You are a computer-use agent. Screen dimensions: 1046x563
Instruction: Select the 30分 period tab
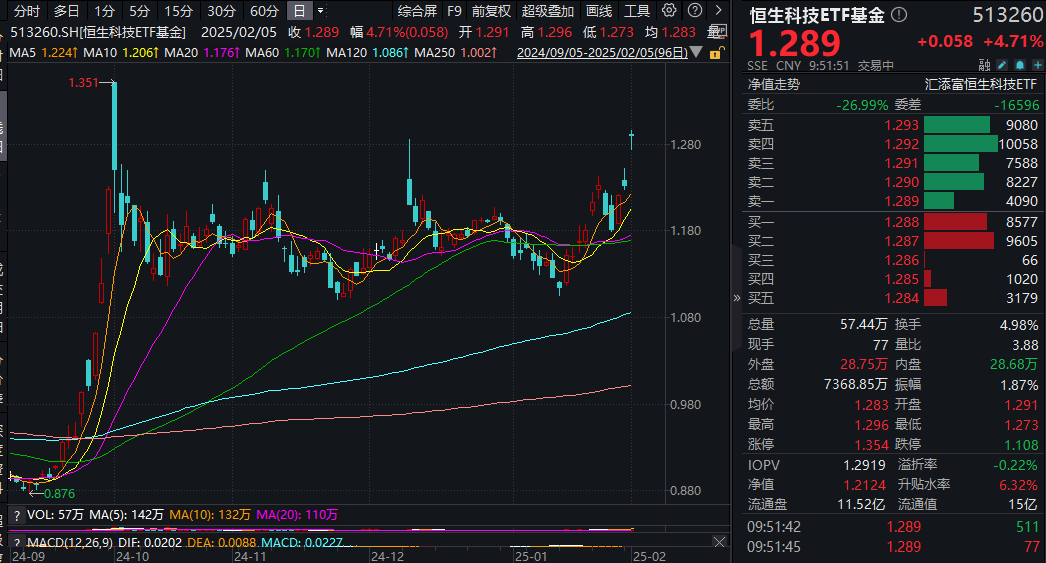click(x=221, y=11)
